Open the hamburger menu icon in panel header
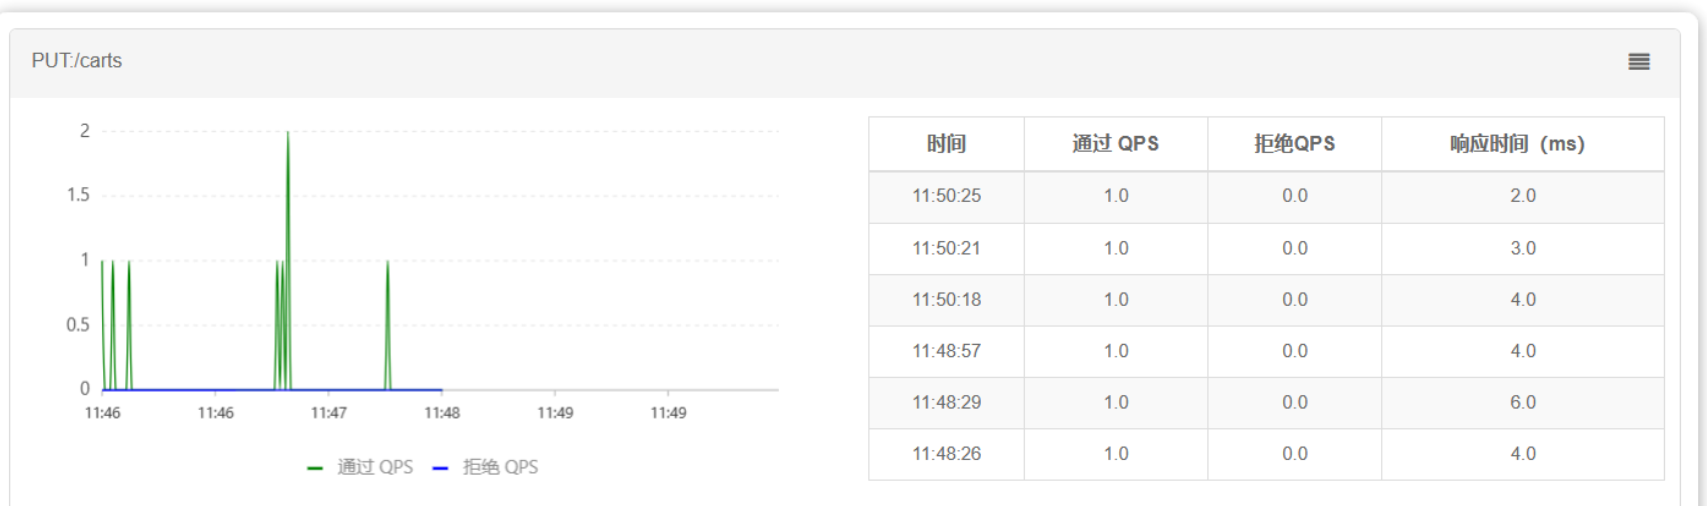Screen dimensions: 1707x506 [1638, 62]
